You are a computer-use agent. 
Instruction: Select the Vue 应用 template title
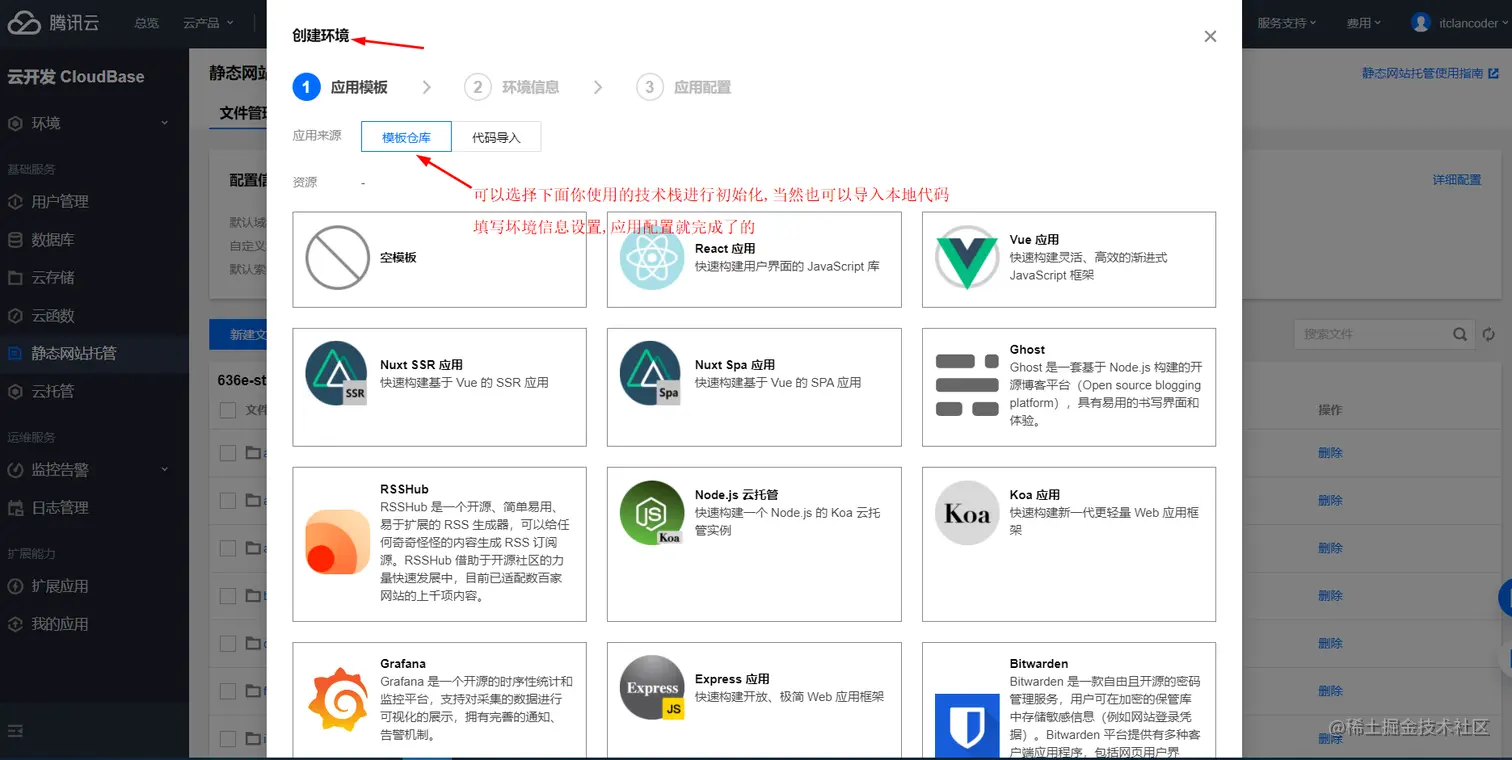pos(1034,240)
